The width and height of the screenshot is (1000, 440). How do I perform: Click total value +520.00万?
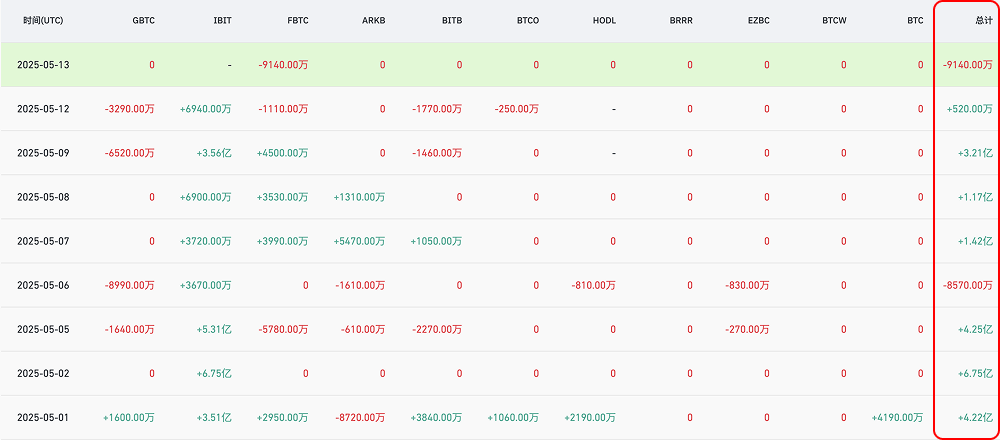970,109
